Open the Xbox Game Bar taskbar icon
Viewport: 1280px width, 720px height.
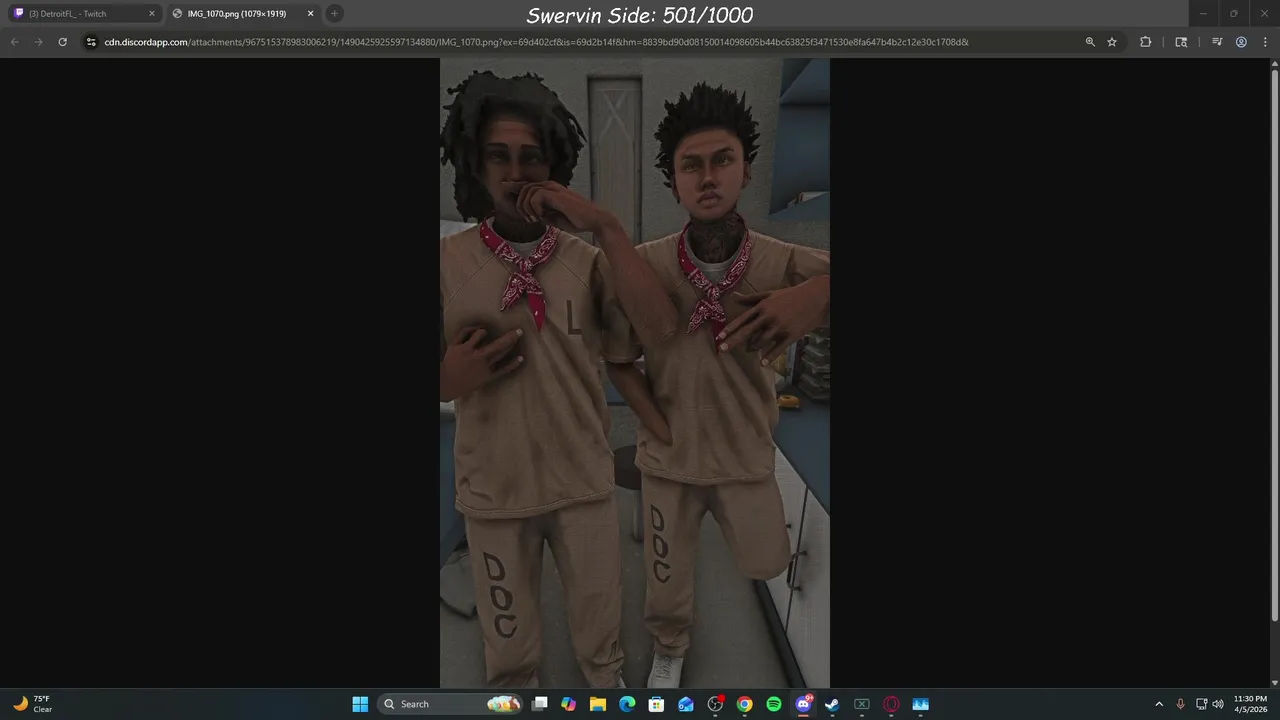pos(862,704)
